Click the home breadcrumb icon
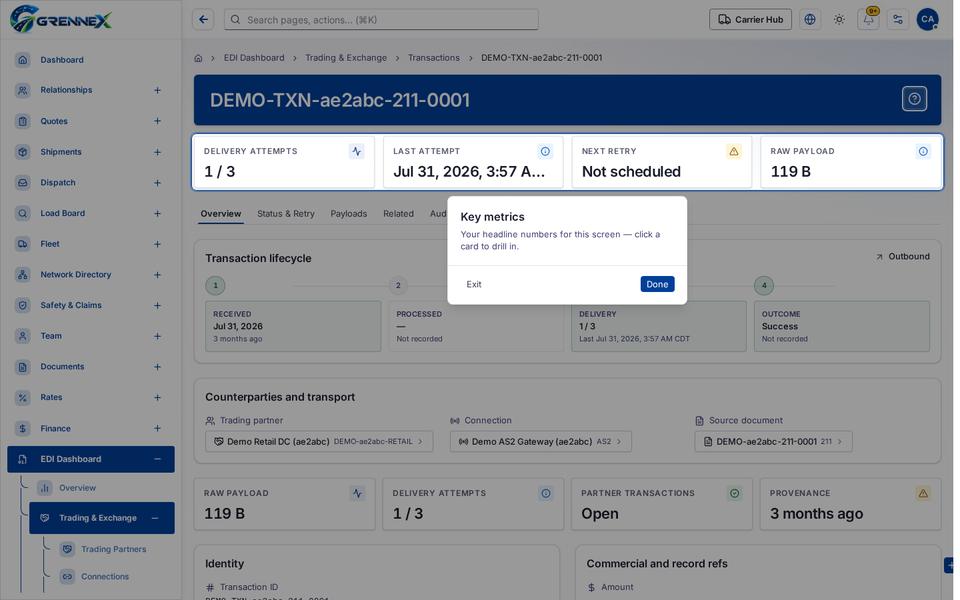 pos(198,58)
